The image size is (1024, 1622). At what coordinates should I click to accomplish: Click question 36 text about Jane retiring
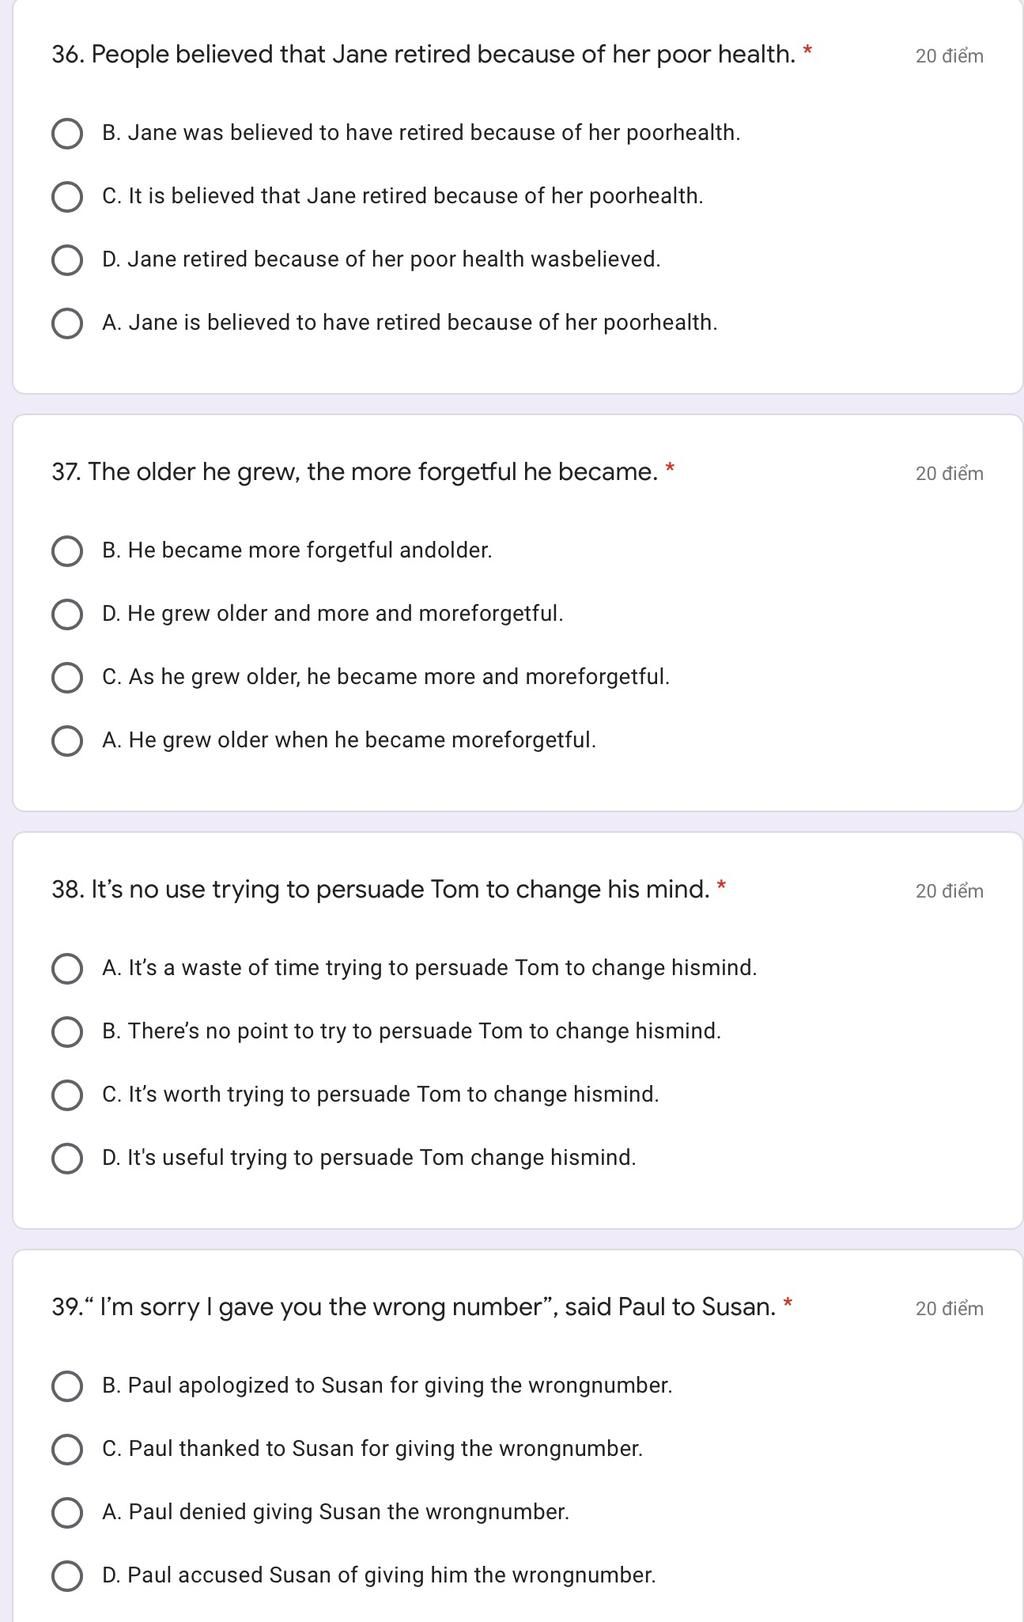click(x=424, y=54)
